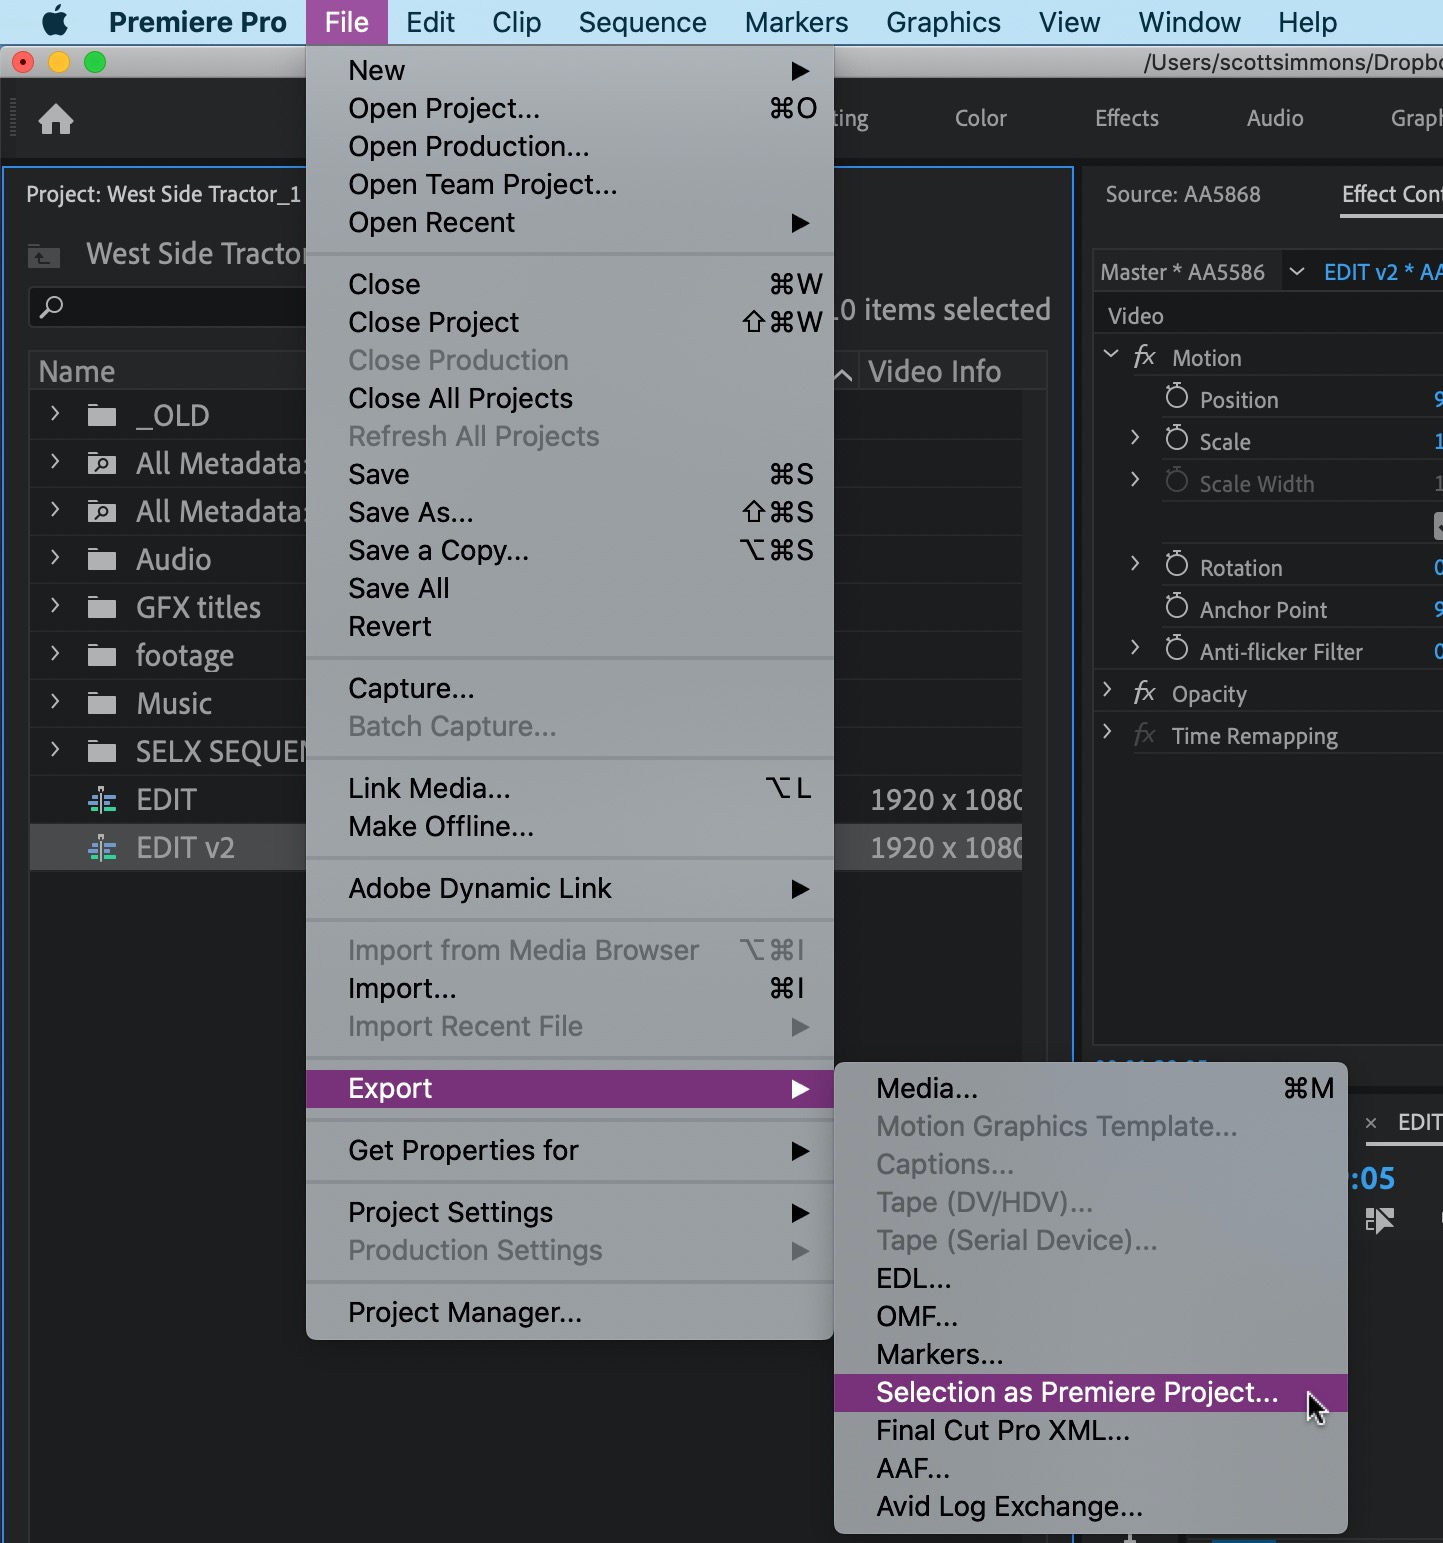Image resolution: width=1443 pixels, height=1543 pixels.
Task: Choose Export EDL option
Action: [x=1091, y=1279]
